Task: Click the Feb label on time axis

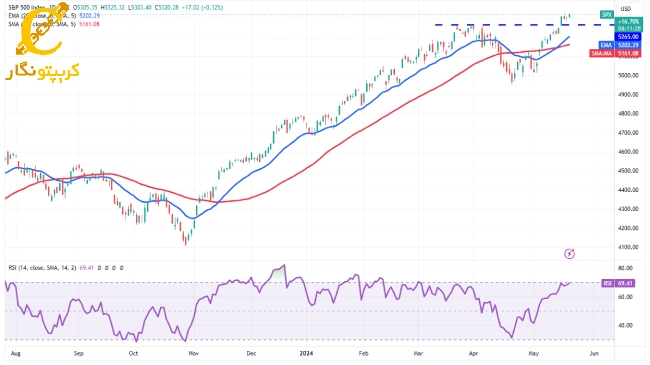Action: 364,354
